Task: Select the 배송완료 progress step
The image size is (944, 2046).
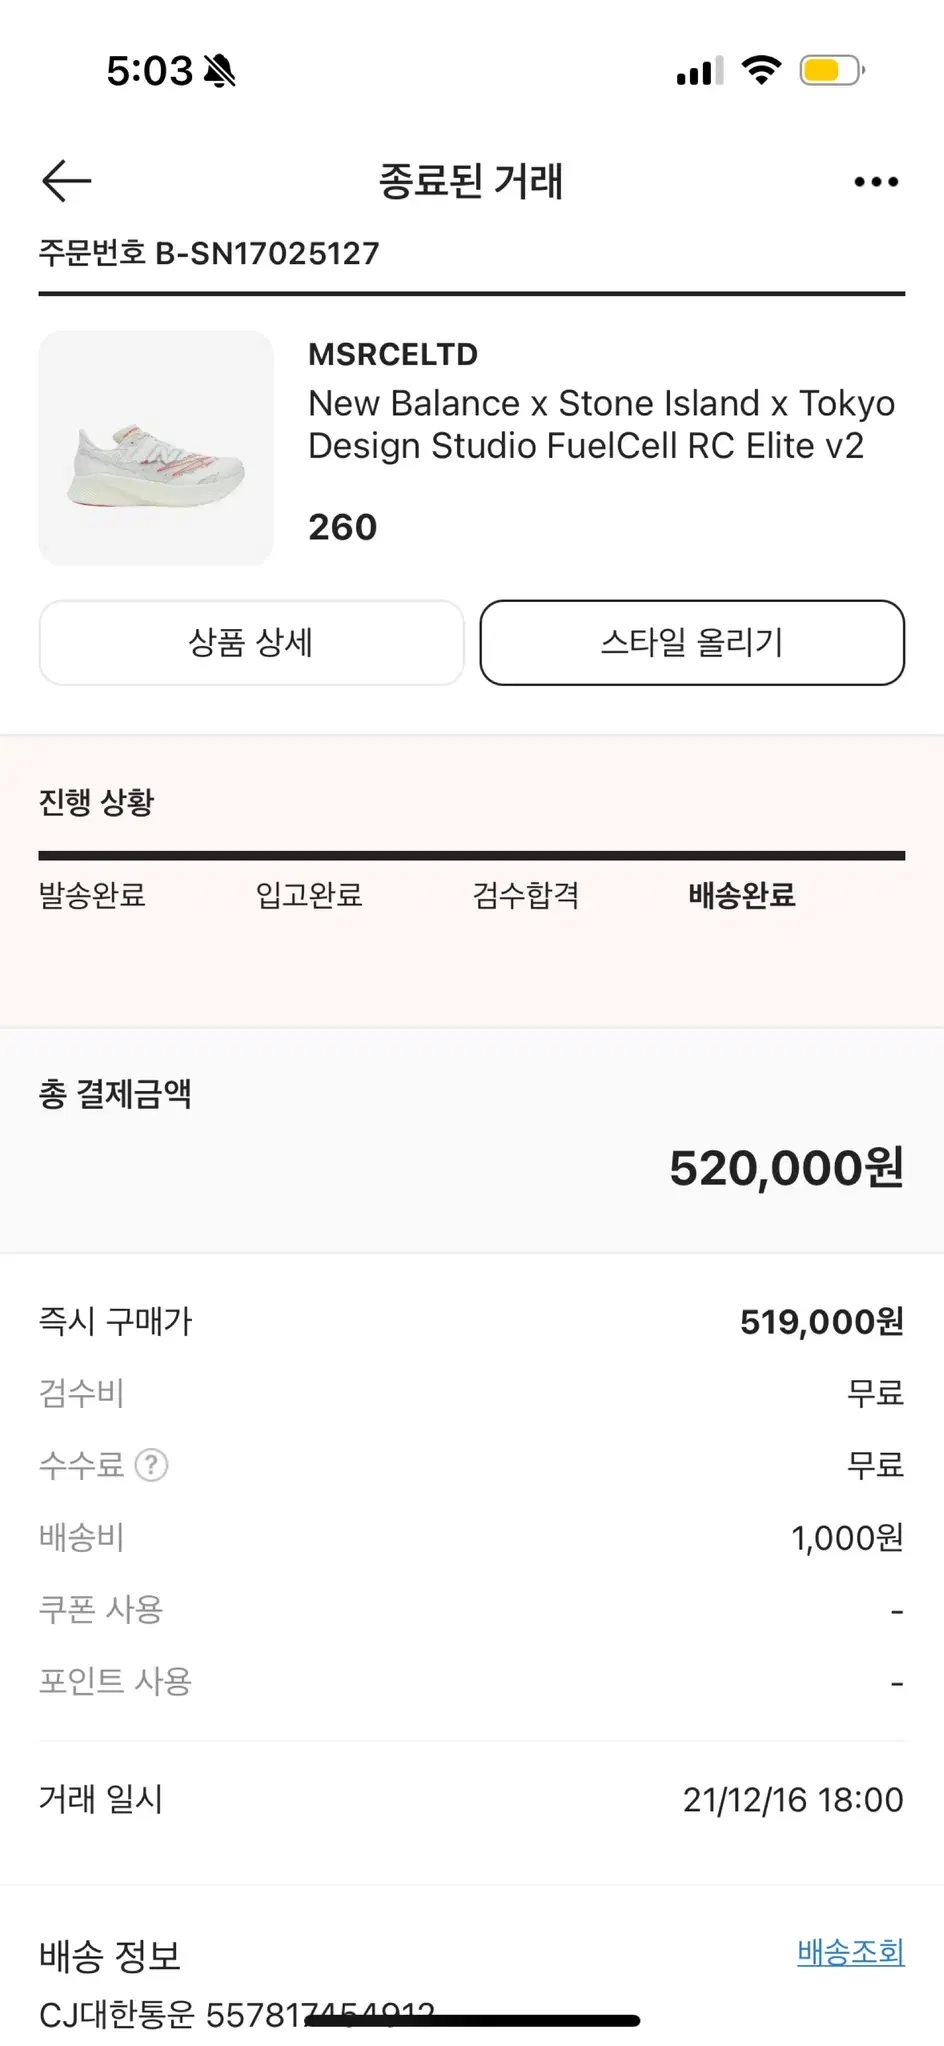Action: [742, 894]
